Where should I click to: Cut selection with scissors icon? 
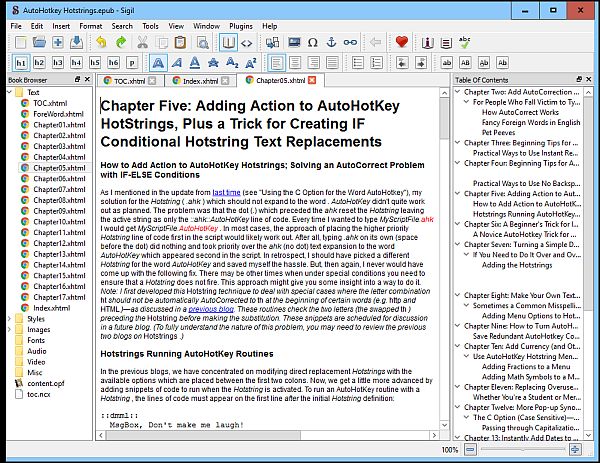click(x=142, y=42)
